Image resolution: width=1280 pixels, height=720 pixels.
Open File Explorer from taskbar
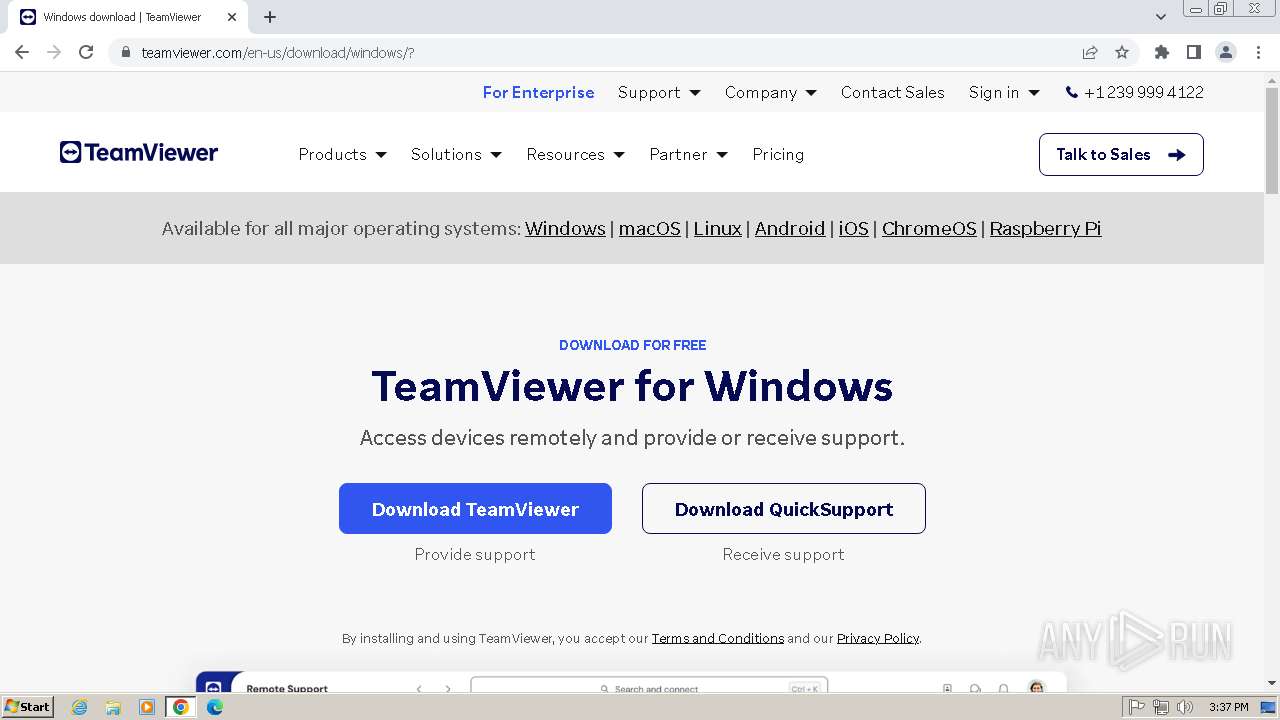(113, 707)
